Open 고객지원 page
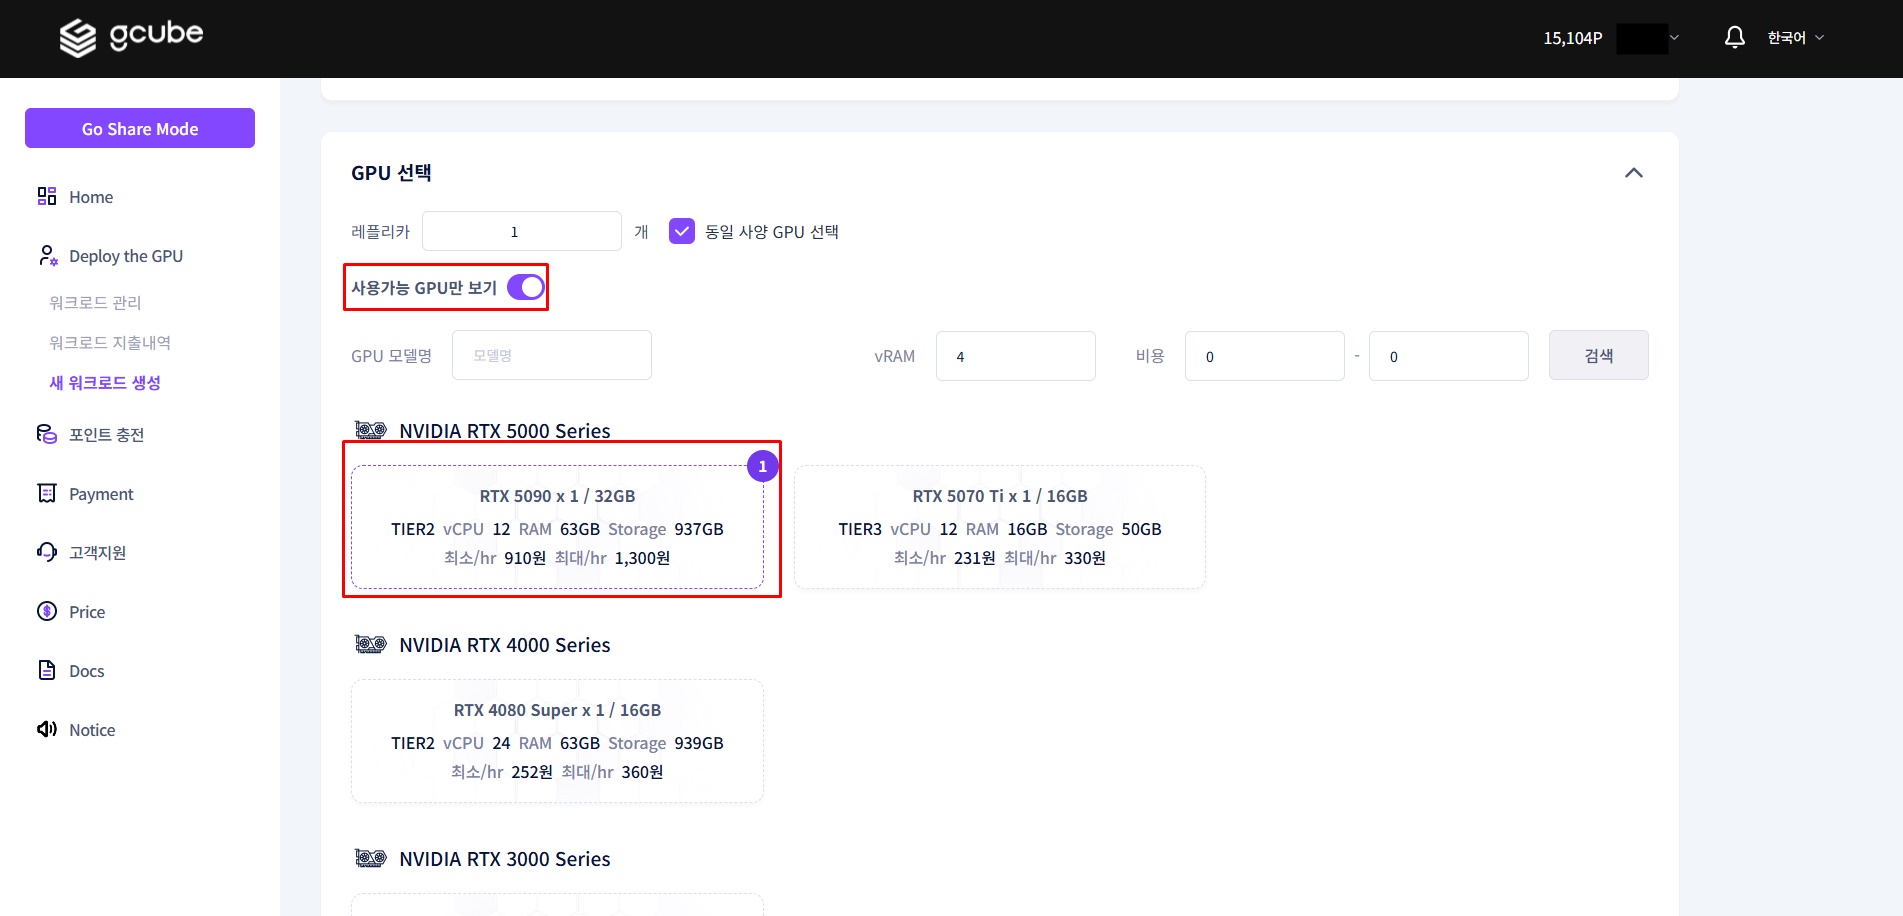Screen dimensions: 1903x916 click(98, 553)
